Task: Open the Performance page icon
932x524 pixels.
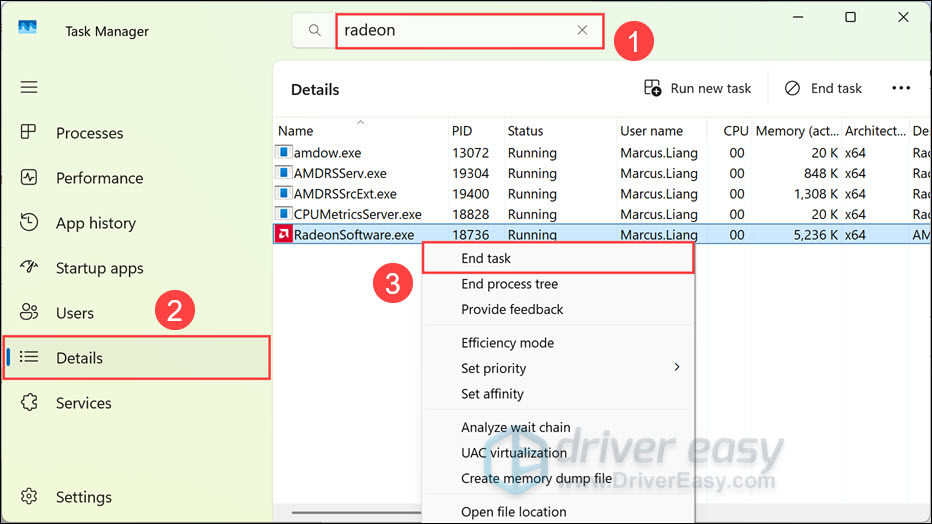Action: tap(29, 178)
